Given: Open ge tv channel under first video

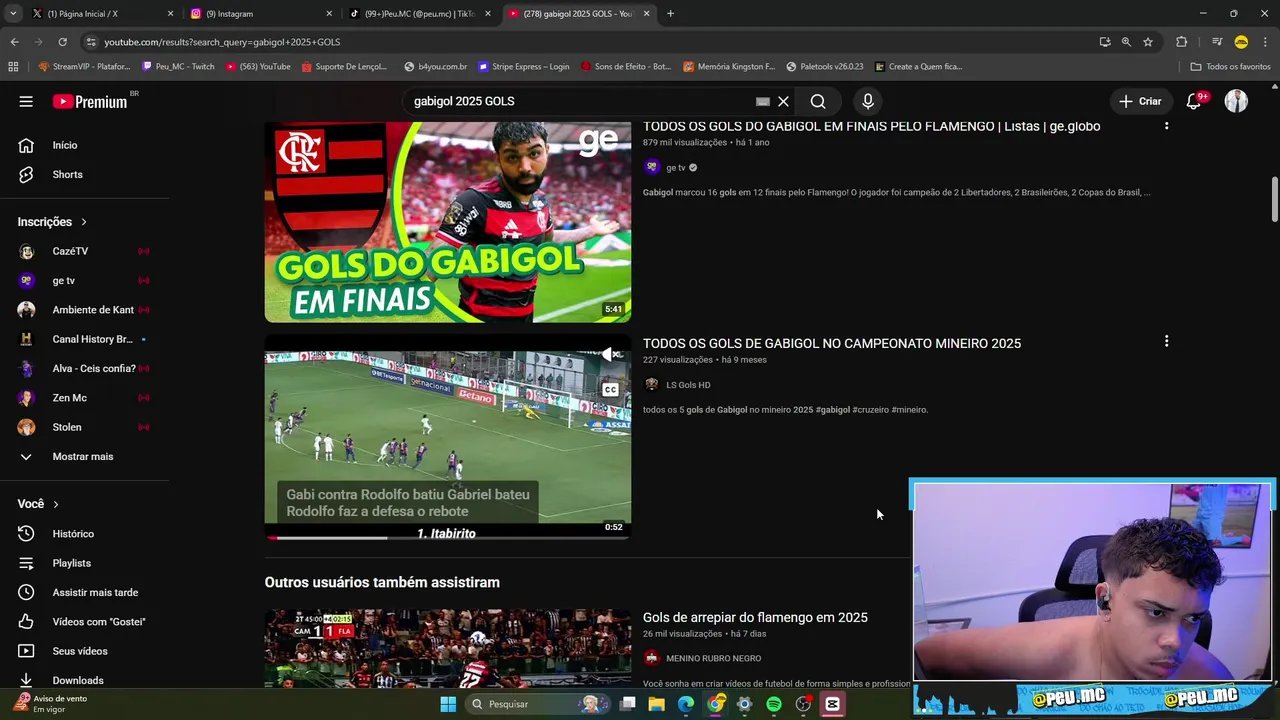Looking at the screenshot, I should point(676,168).
